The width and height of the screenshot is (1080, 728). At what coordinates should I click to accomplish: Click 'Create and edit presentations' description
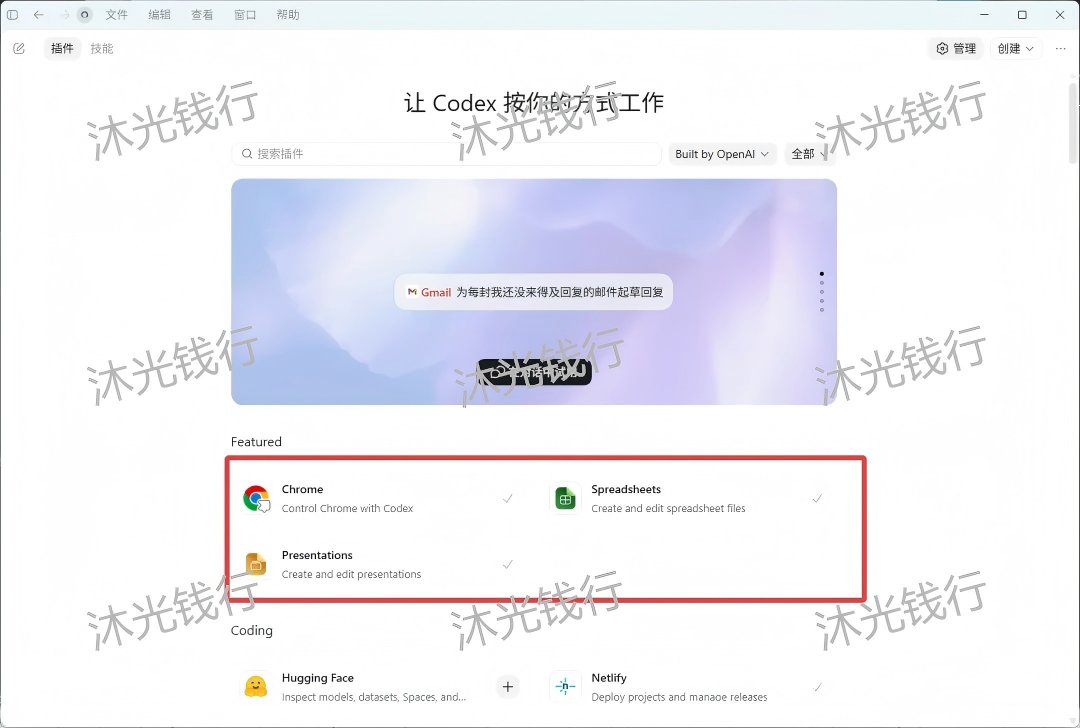click(x=351, y=574)
